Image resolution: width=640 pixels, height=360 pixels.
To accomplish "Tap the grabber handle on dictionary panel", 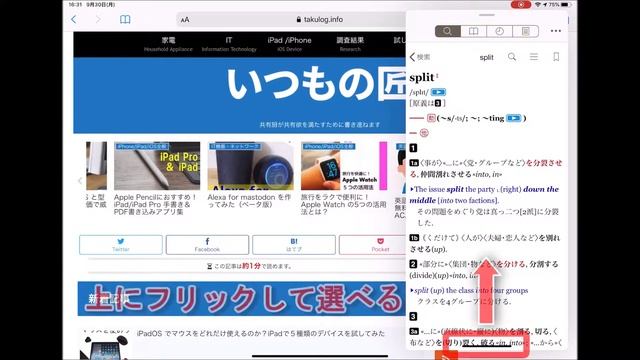I will coord(487,15).
